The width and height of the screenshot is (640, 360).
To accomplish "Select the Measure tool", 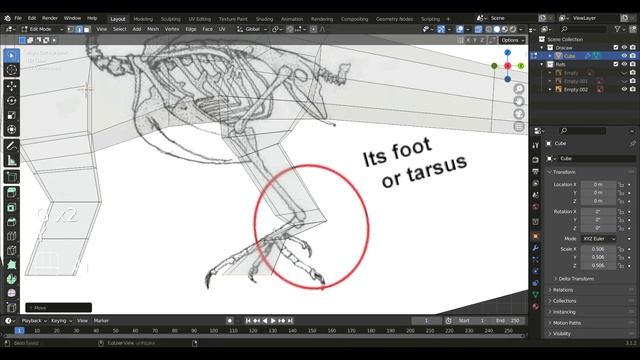I will [11, 160].
